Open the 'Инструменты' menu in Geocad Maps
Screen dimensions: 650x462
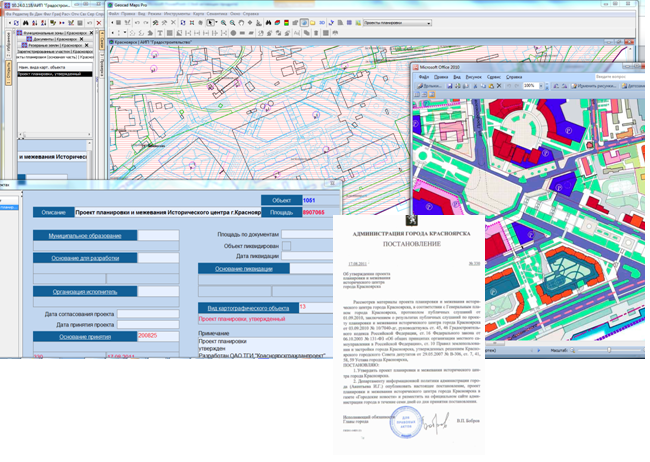[176, 13]
